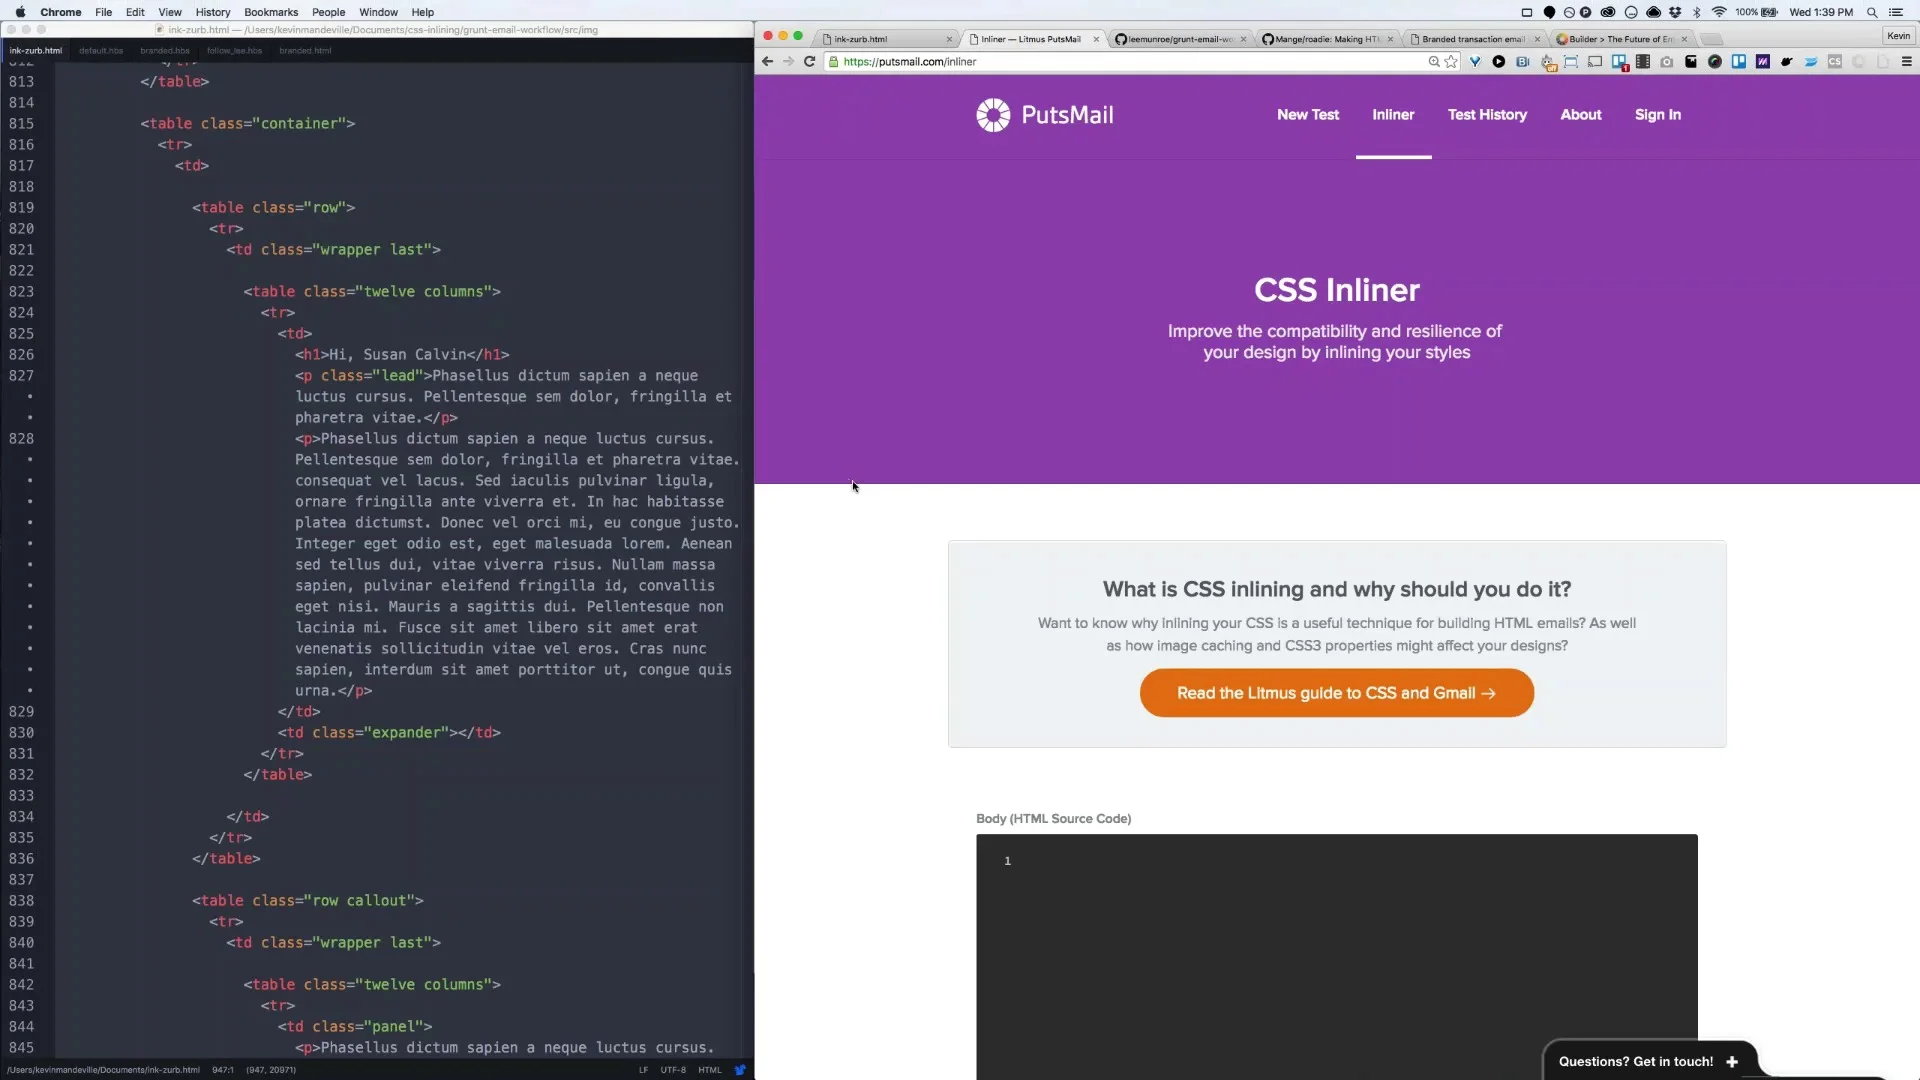Open the Dropbox menu bar icon
1920x1080 pixels.
(1675, 12)
